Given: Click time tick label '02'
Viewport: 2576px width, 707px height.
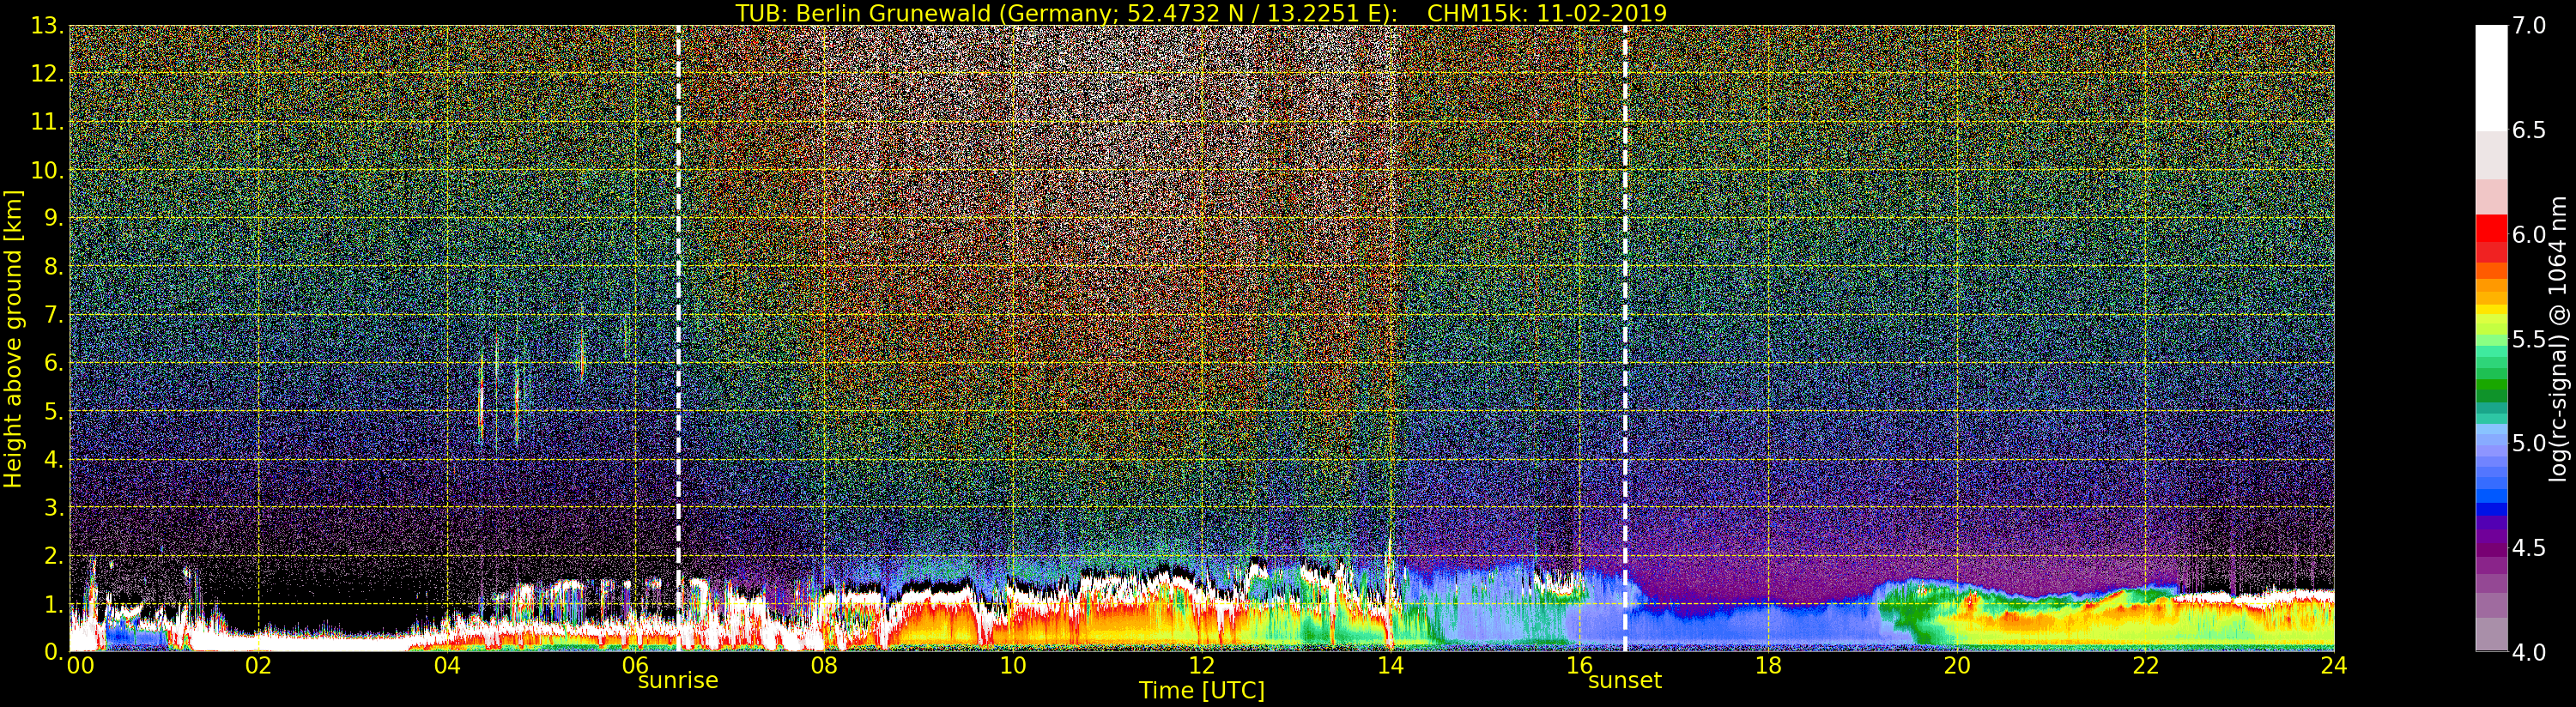Looking at the screenshot, I should click(x=258, y=665).
